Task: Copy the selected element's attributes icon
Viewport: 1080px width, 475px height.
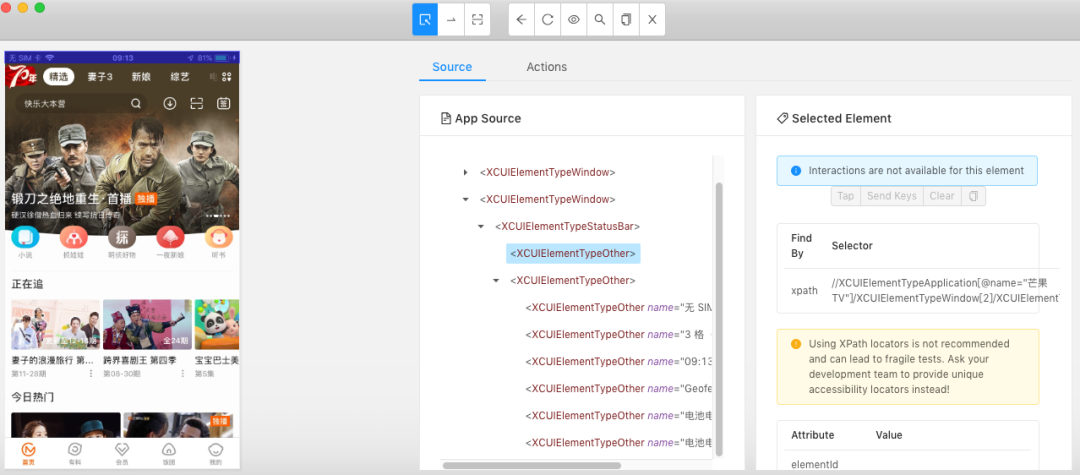Action: tap(973, 196)
